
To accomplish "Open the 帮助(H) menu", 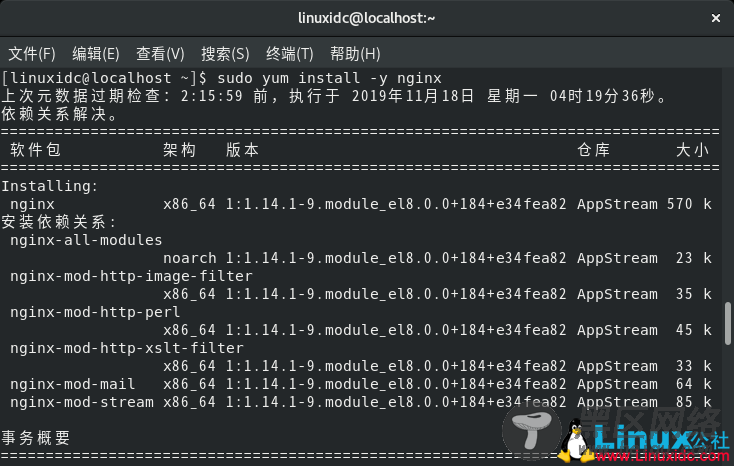I will coord(355,54).
